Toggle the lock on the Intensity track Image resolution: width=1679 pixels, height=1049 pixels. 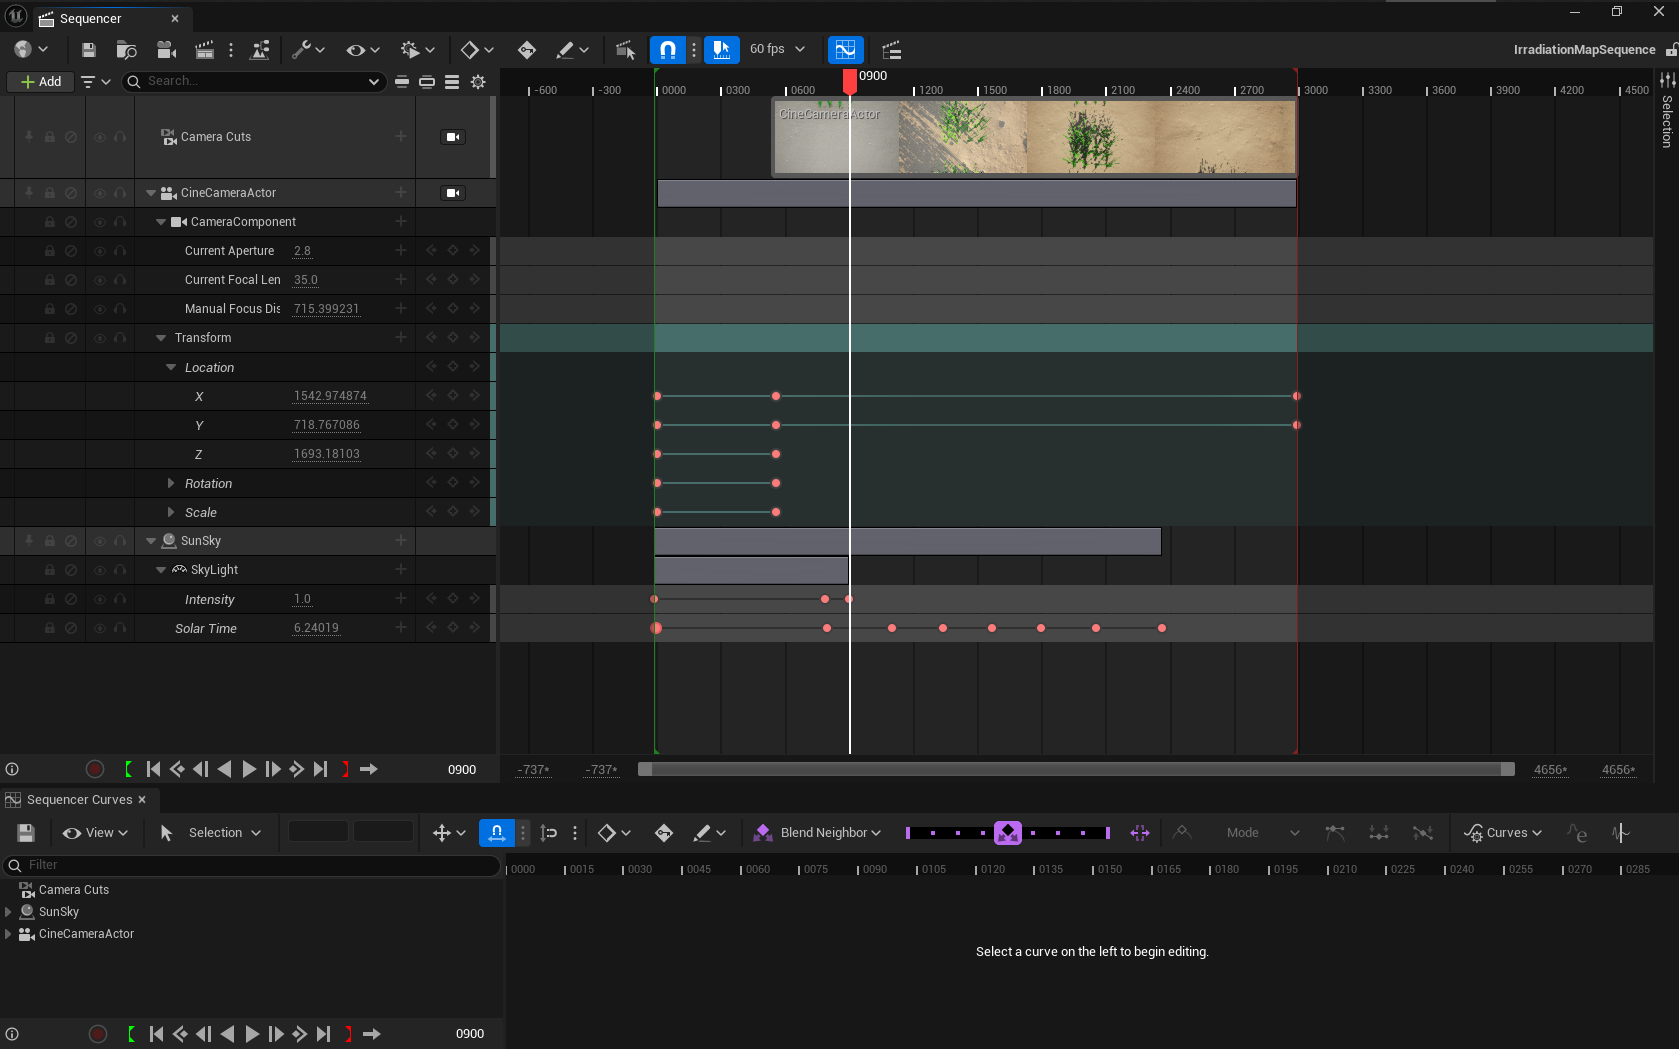tap(50, 598)
